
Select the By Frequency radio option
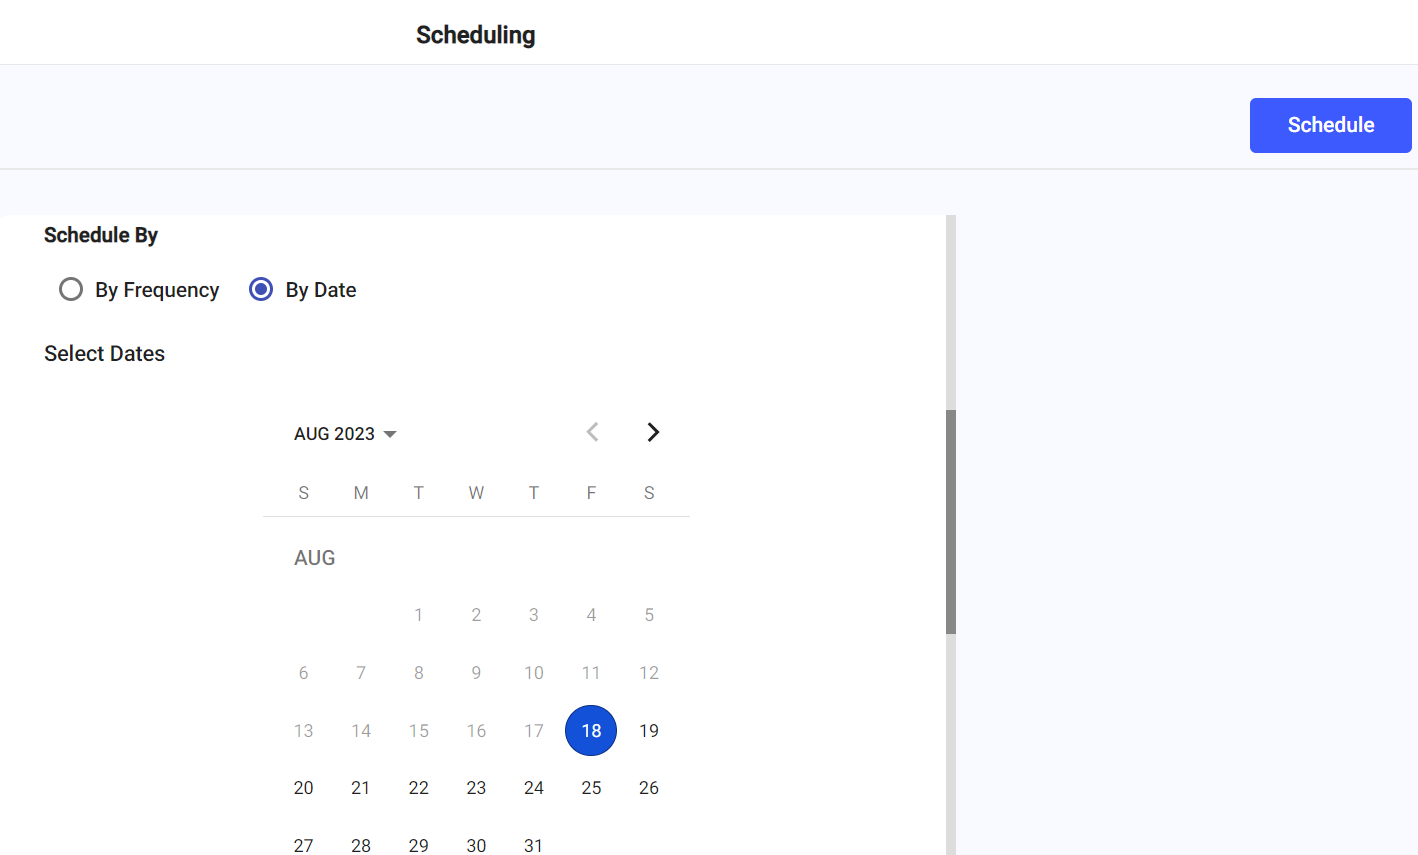71,290
